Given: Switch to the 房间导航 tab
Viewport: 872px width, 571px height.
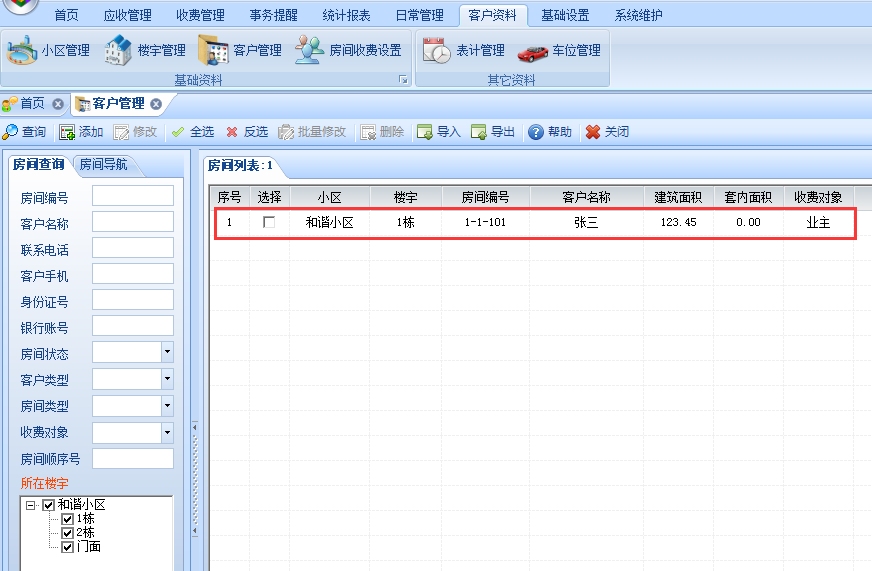Looking at the screenshot, I should 103,165.
